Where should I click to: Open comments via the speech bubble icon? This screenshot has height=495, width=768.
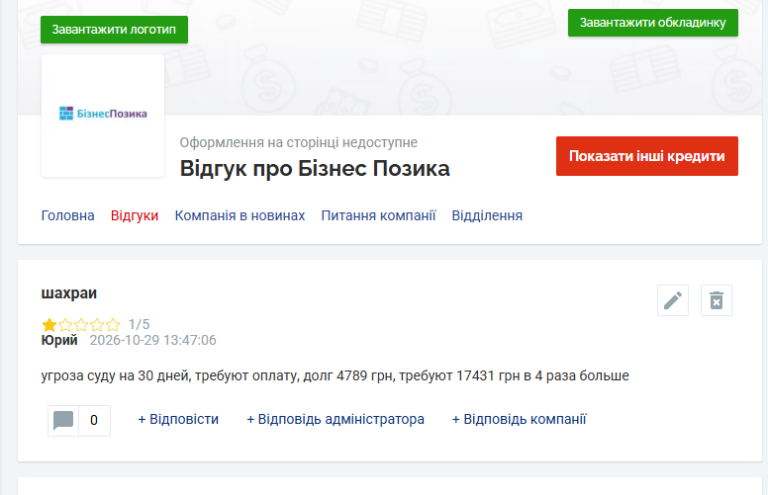pos(63,420)
